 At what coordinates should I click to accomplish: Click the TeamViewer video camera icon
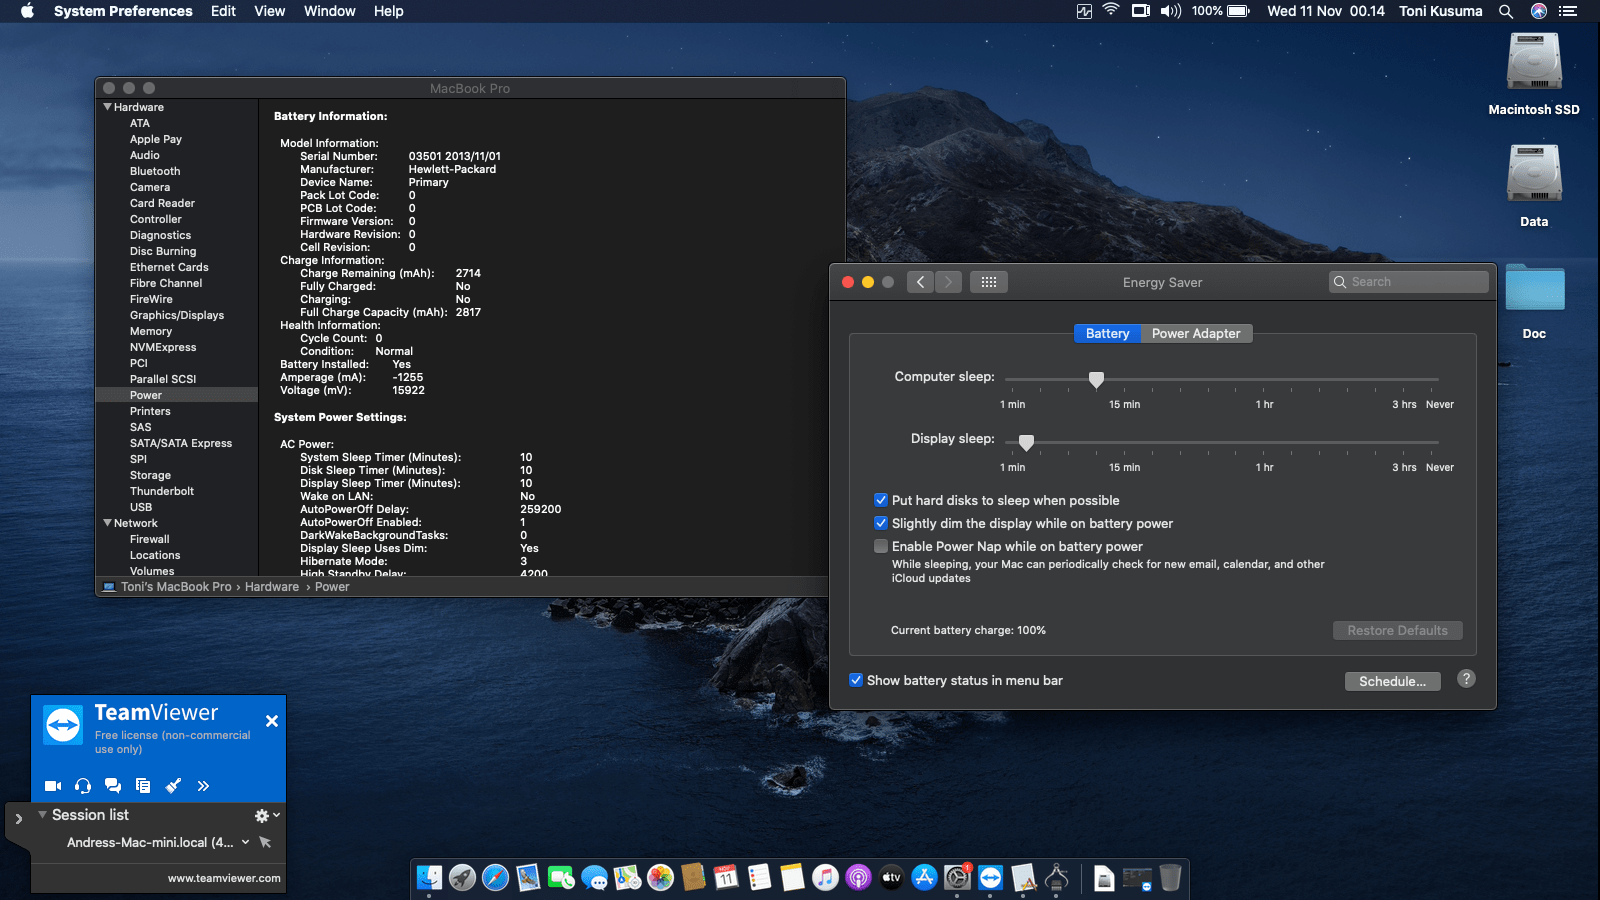53,786
